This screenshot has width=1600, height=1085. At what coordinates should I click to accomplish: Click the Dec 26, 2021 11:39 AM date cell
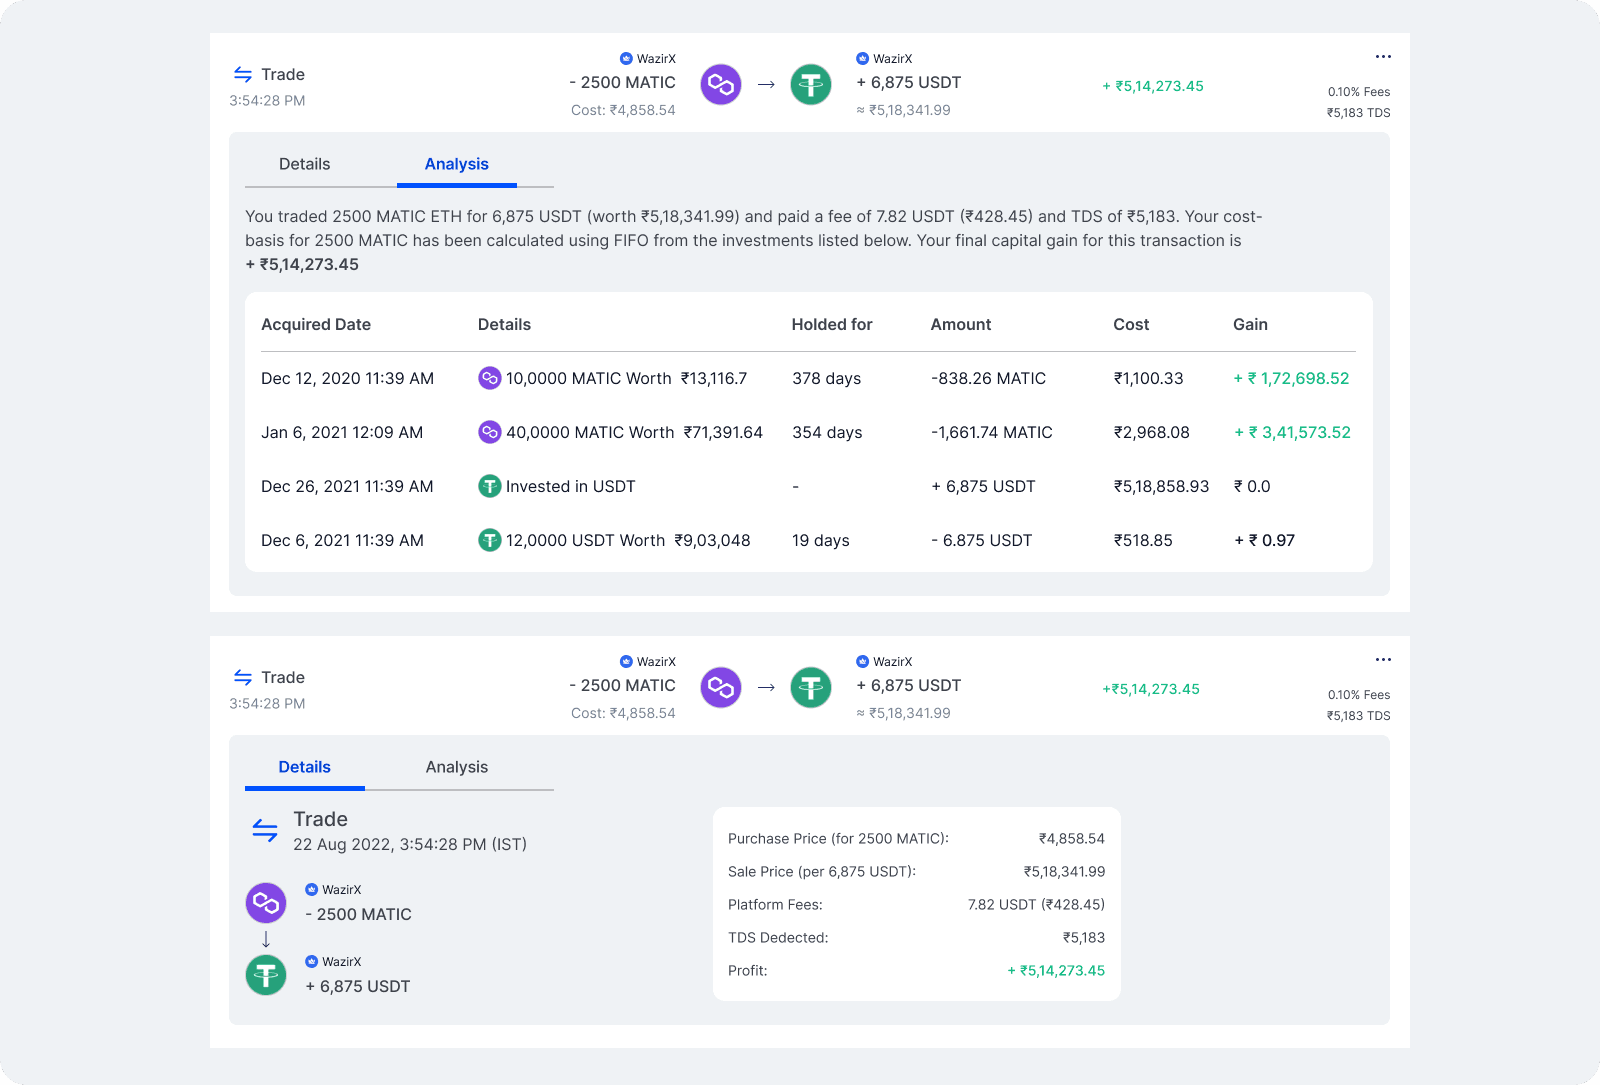347,486
